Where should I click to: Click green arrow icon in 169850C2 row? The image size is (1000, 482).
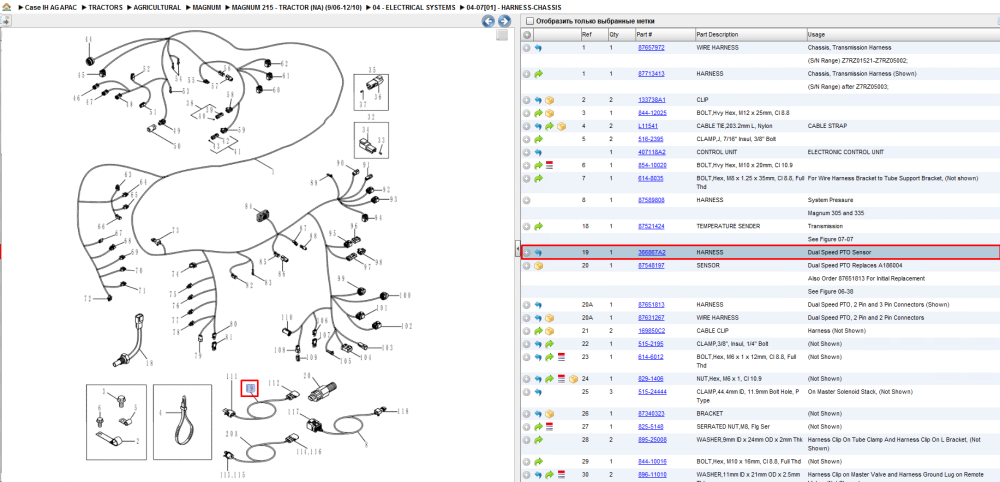(538, 331)
